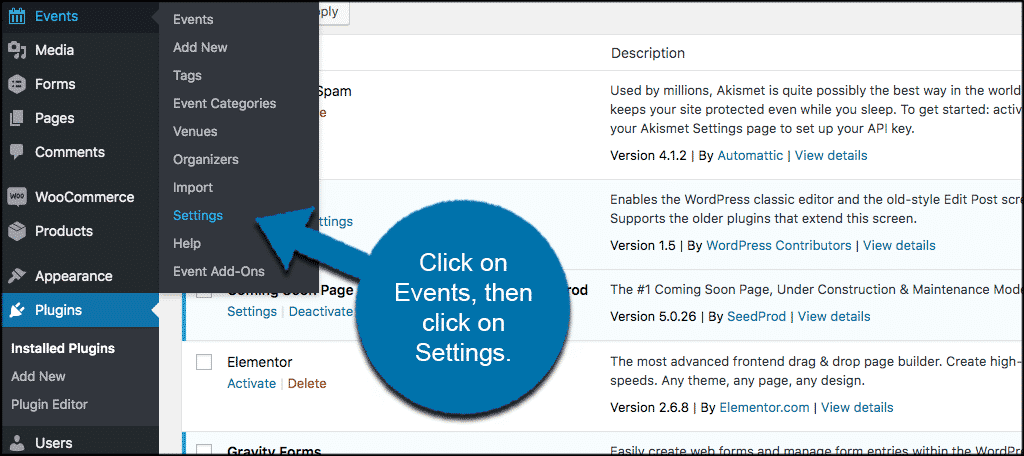Open Settings link under Coming Soon Page
This screenshot has width=1024, height=456.
[x=251, y=312]
